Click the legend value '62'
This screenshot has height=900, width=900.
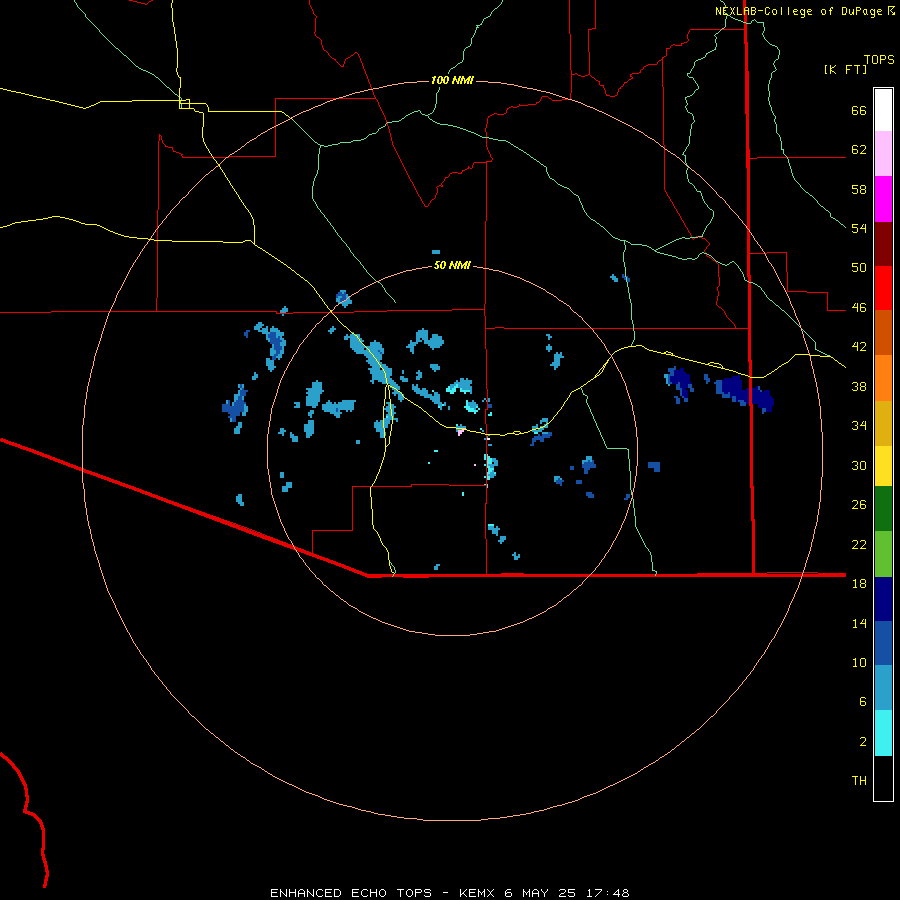859,150
